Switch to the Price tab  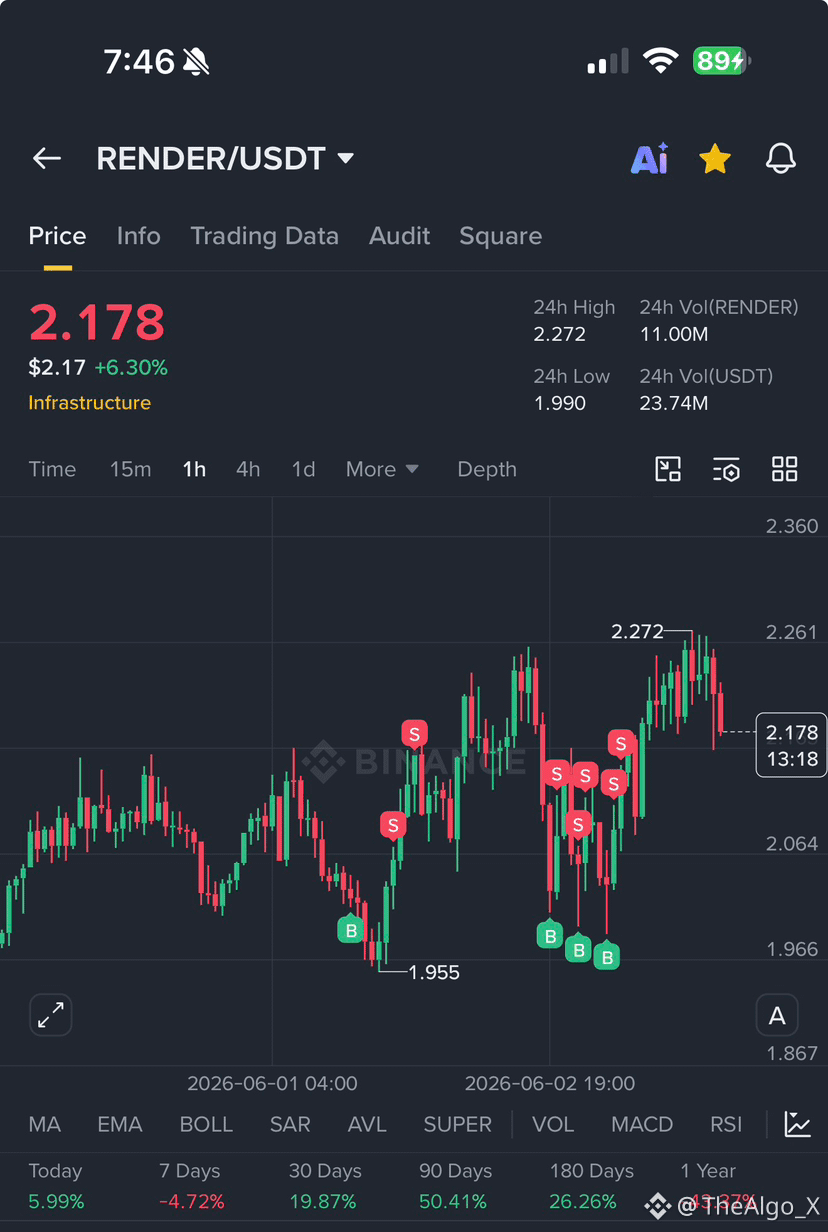click(x=57, y=236)
